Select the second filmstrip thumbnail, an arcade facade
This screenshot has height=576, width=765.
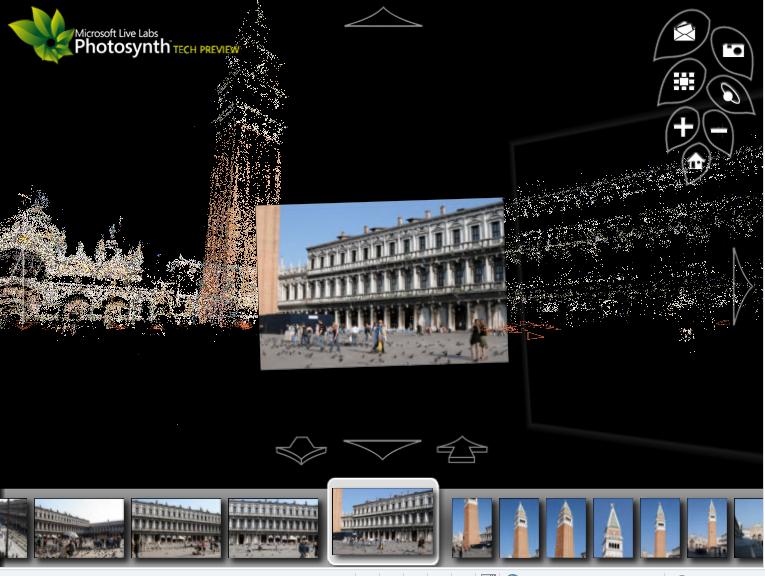(176, 528)
